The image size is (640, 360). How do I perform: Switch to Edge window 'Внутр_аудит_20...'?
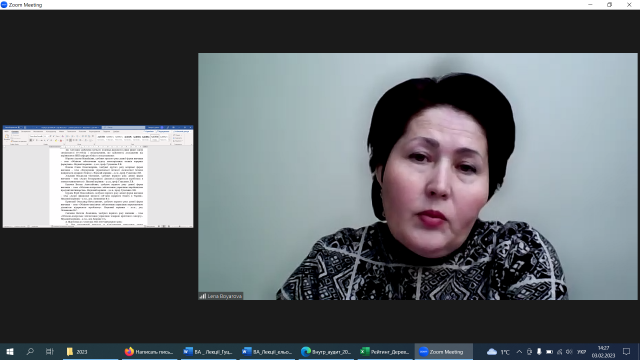coord(326,351)
